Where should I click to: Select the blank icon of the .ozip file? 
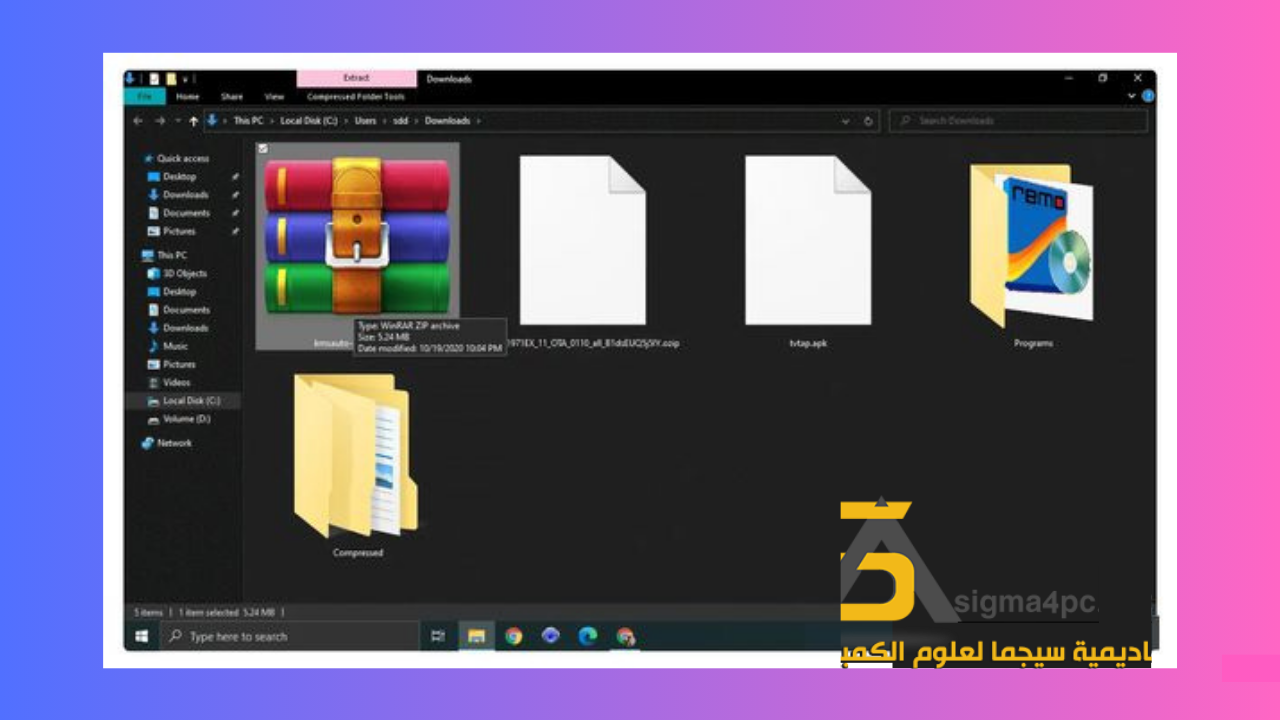point(582,240)
